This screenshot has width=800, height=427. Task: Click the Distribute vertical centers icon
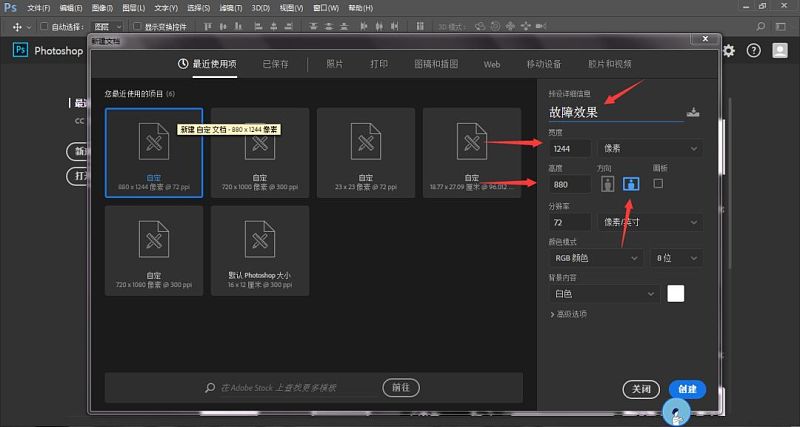[x=329, y=27]
